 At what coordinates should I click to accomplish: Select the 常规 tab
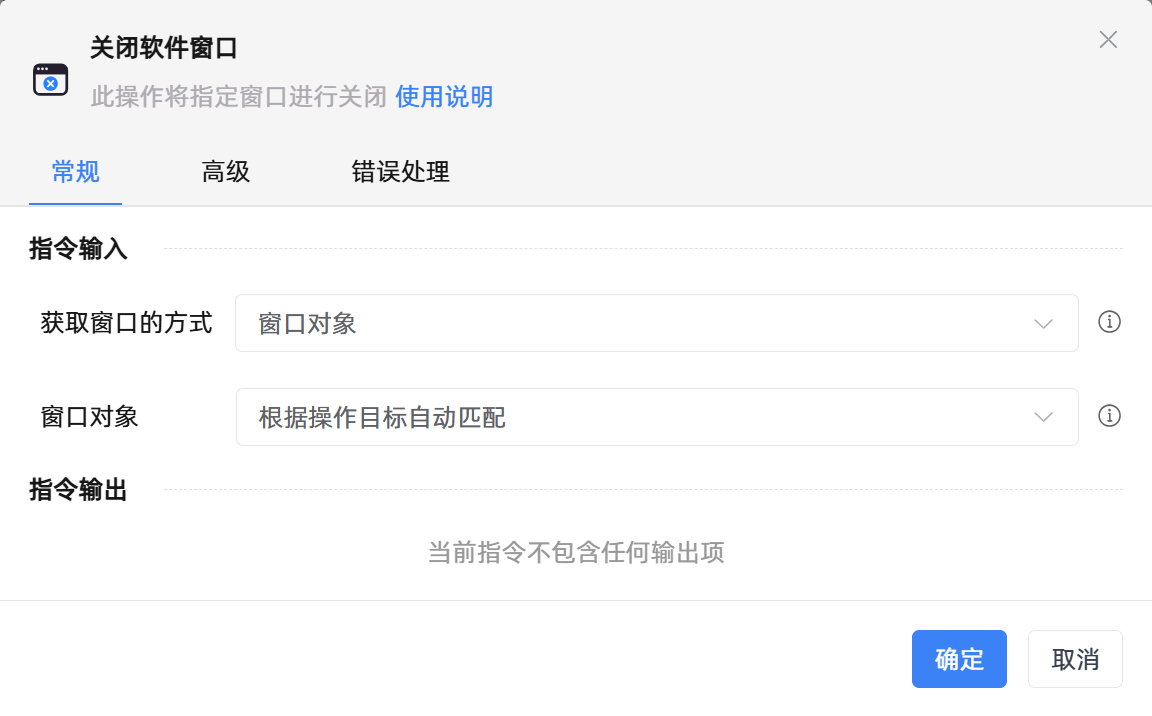pyautogui.click(x=75, y=172)
